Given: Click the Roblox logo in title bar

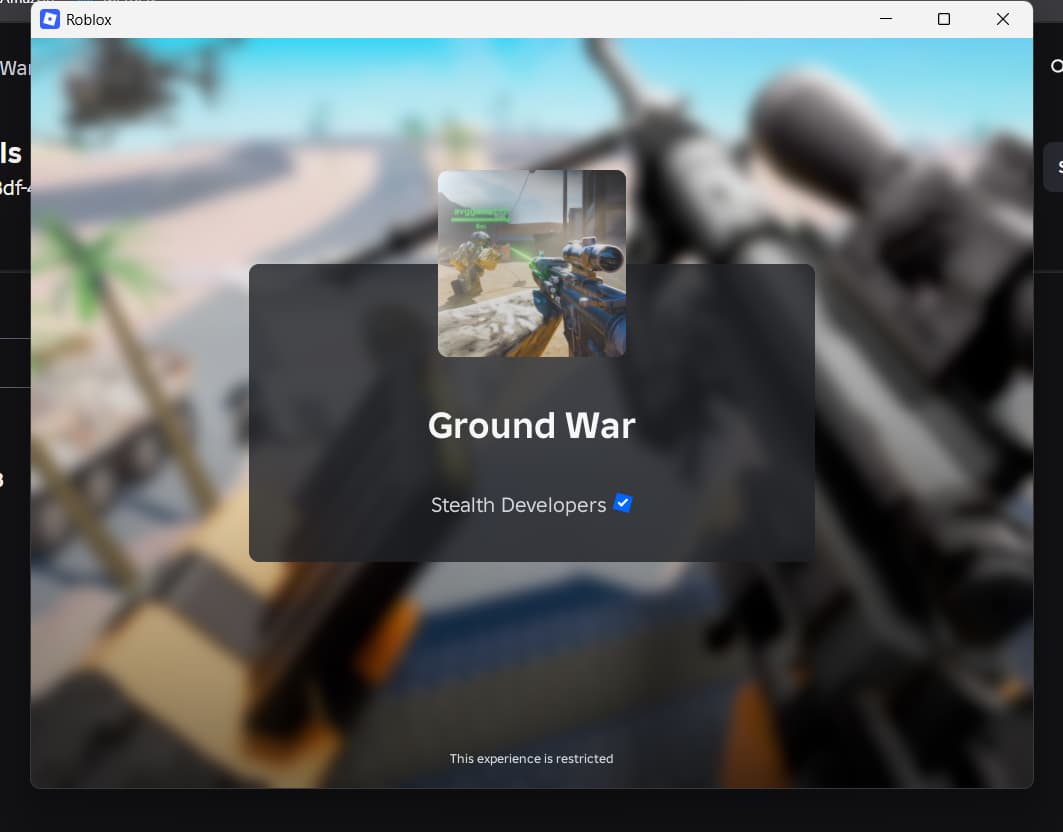Looking at the screenshot, I should pos(50,20).
